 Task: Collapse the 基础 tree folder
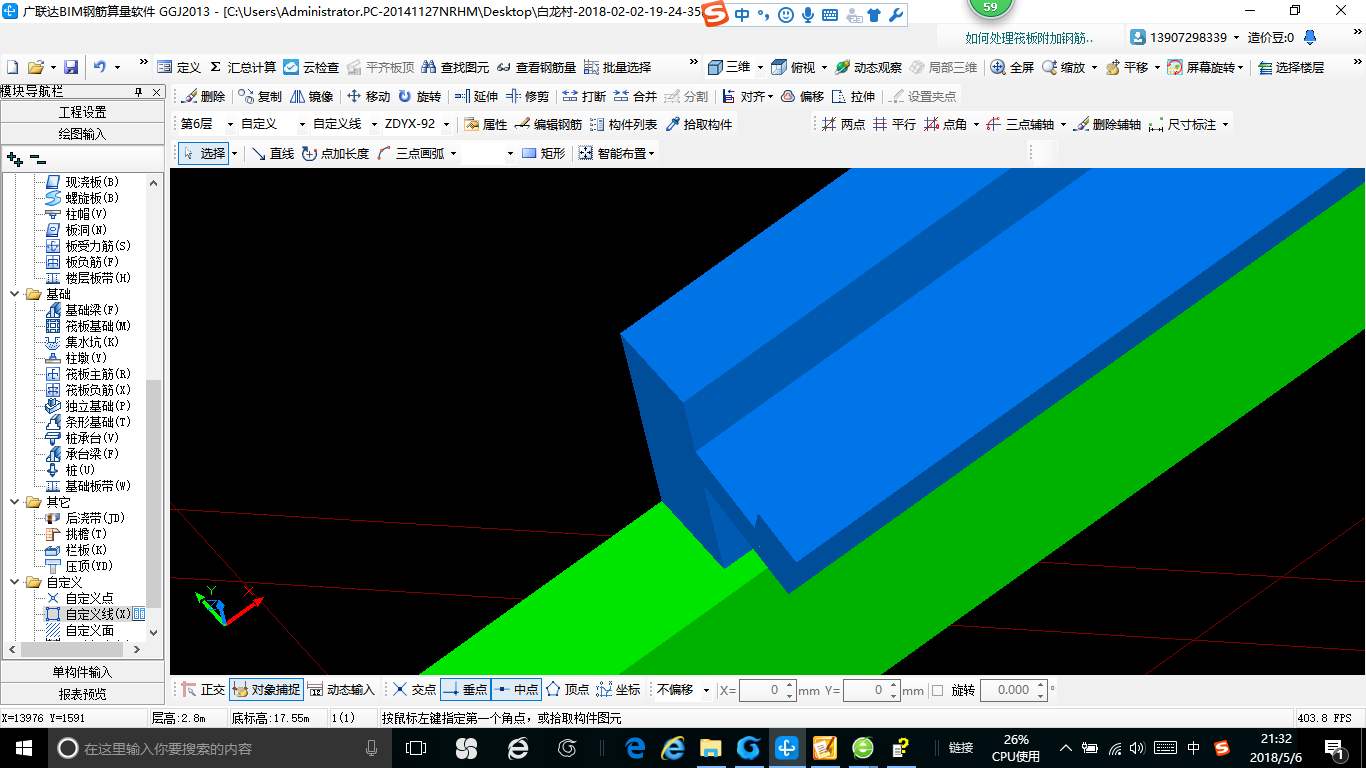tap(15, 294)
